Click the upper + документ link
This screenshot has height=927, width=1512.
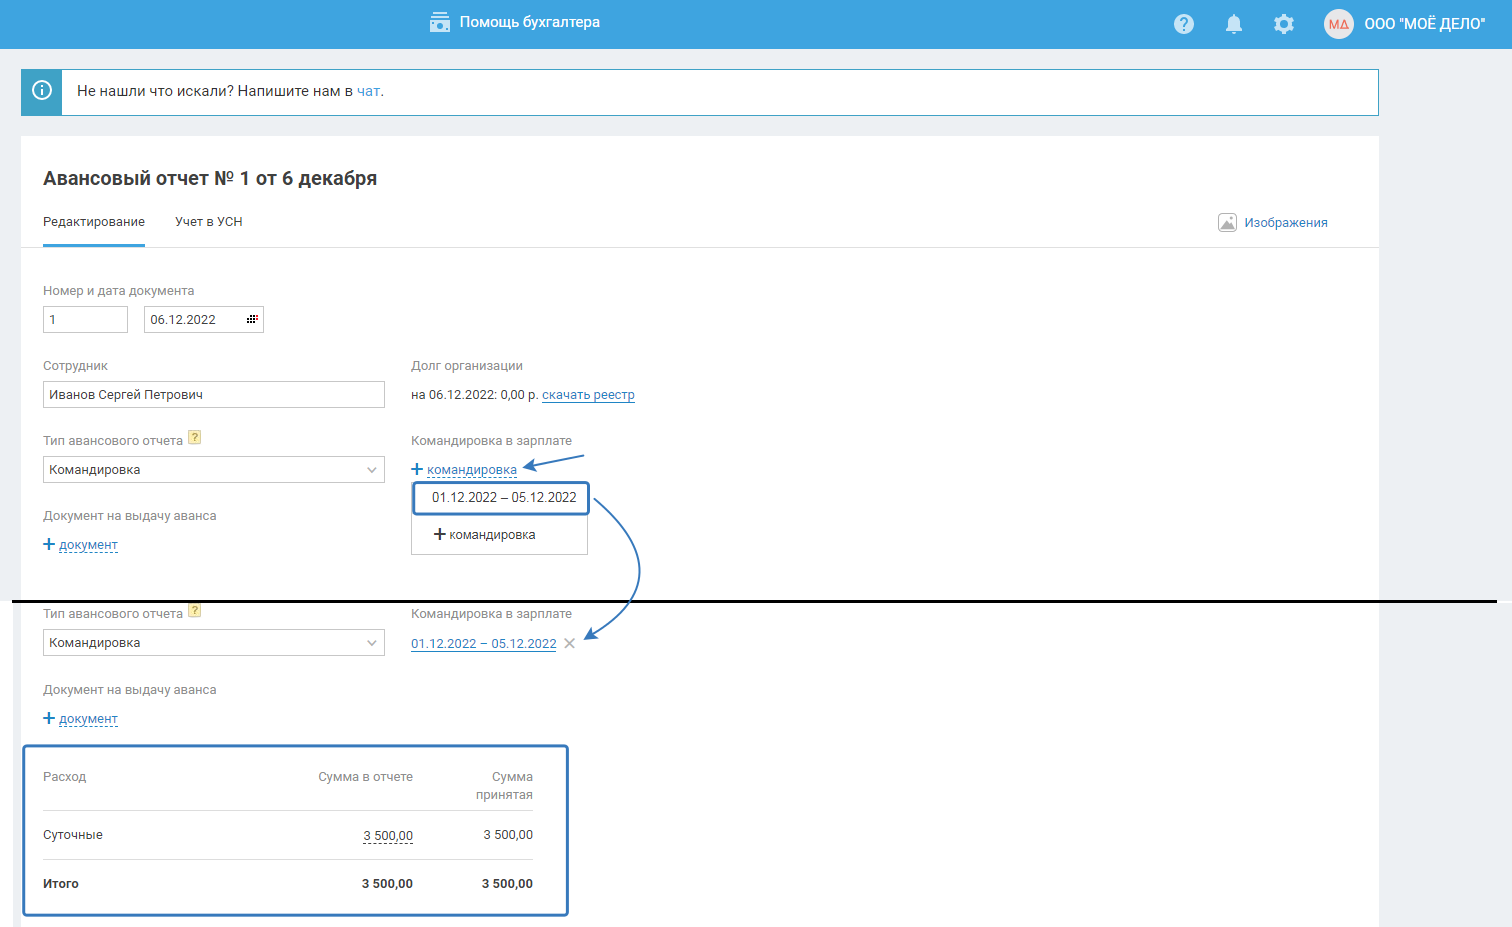coord(88,545)
